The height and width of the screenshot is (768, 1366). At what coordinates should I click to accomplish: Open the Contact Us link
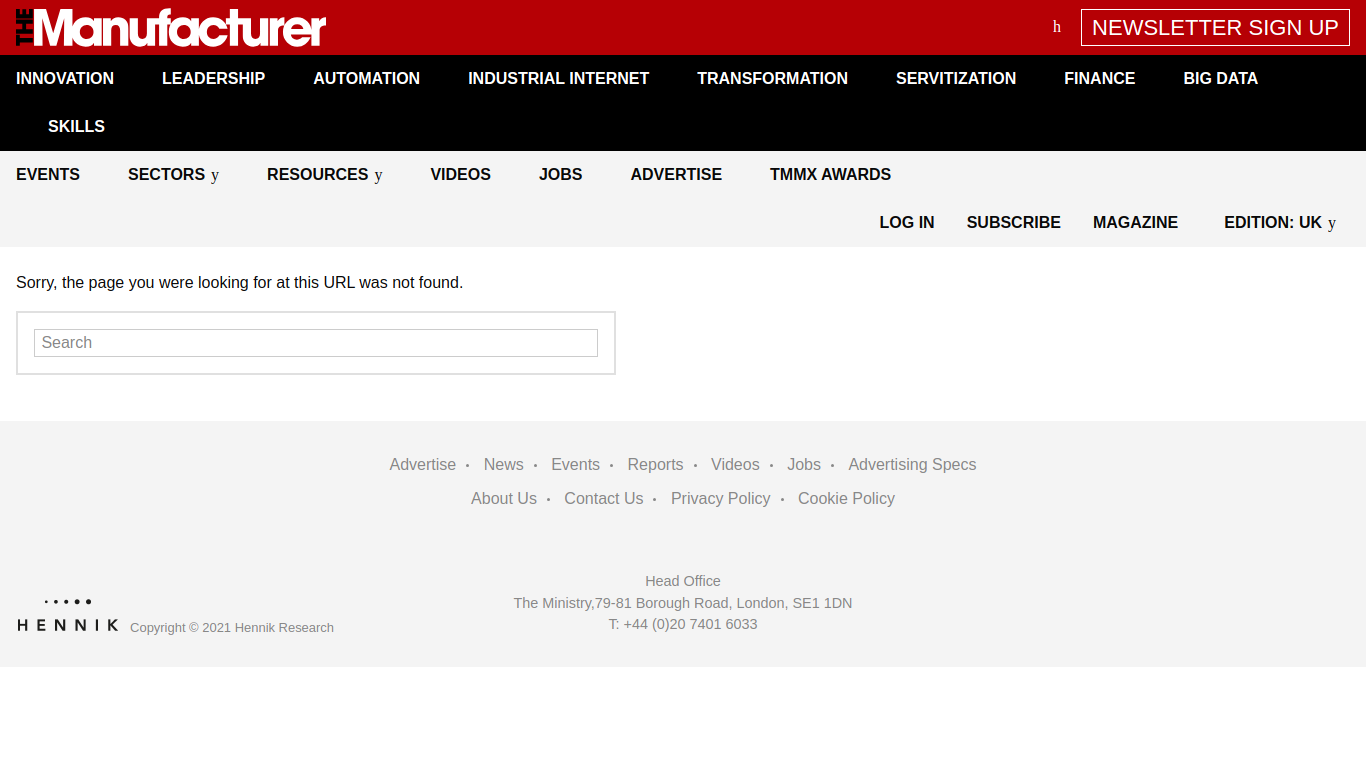(x=603, y=498)
